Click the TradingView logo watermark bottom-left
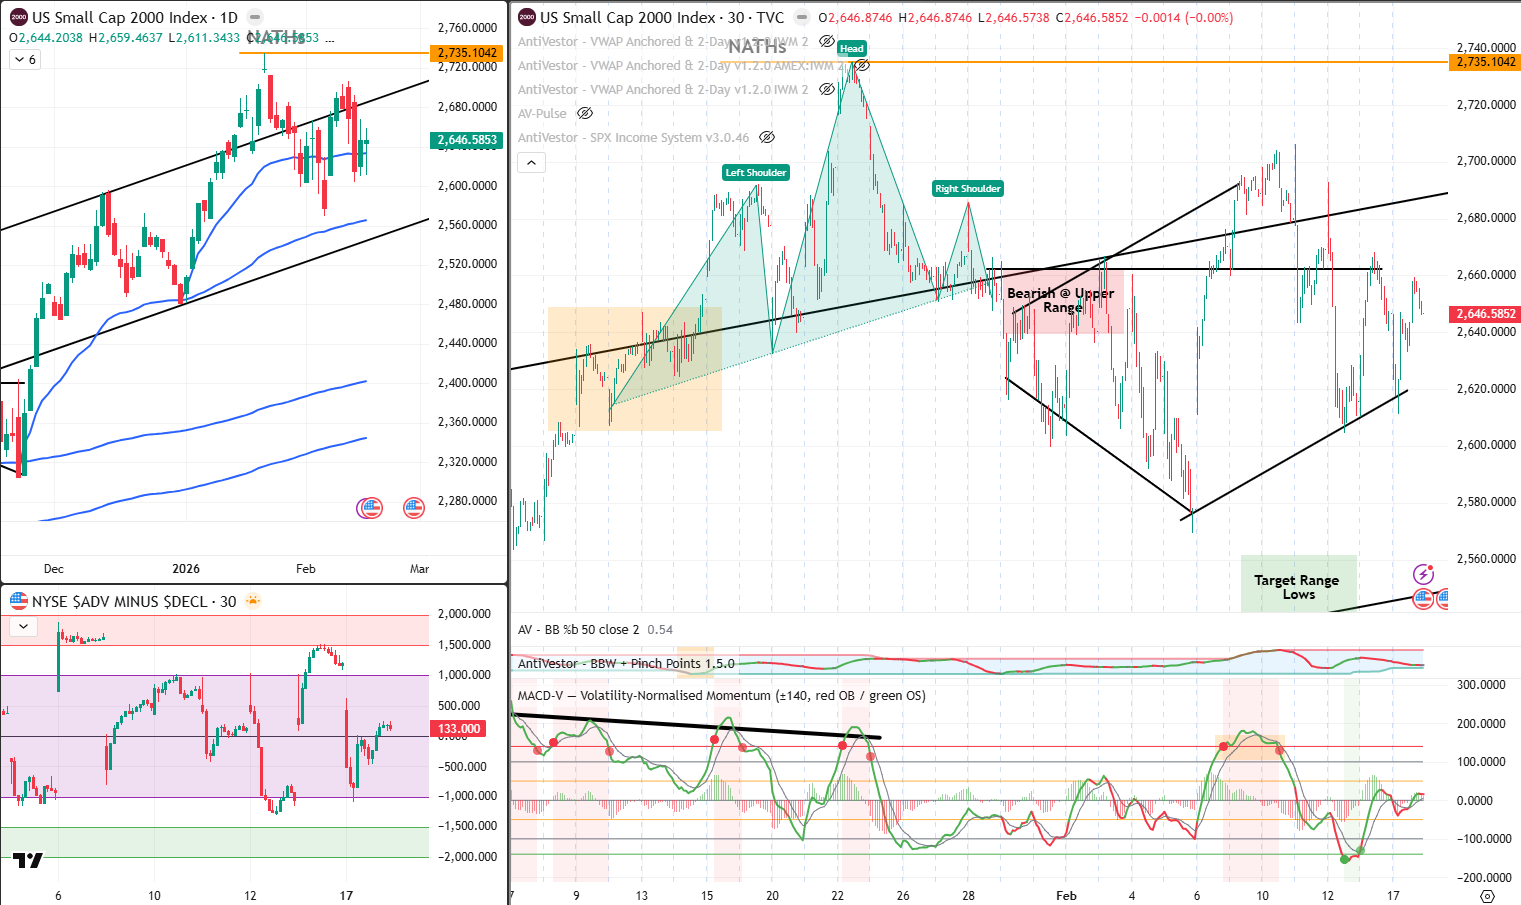The height and width of the screenshot is (905, 1521). [30, 860]
